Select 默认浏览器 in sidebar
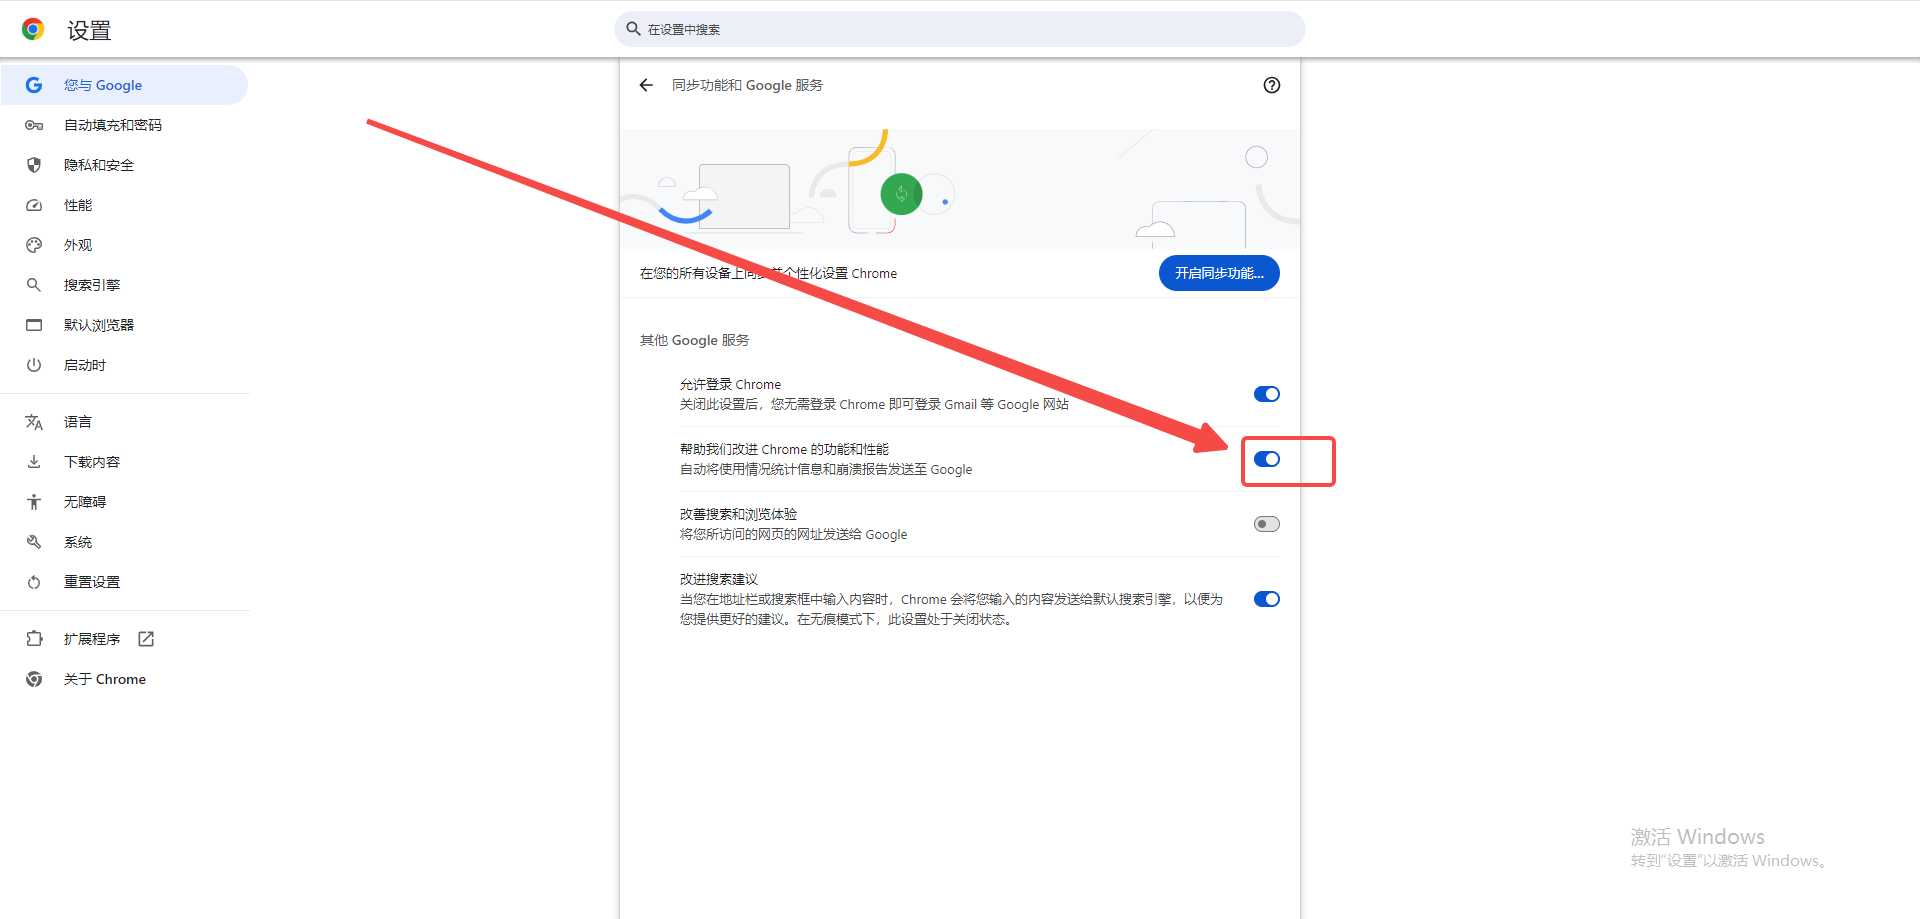This screenshot has width=1920, height=919. tap(124, 325)
